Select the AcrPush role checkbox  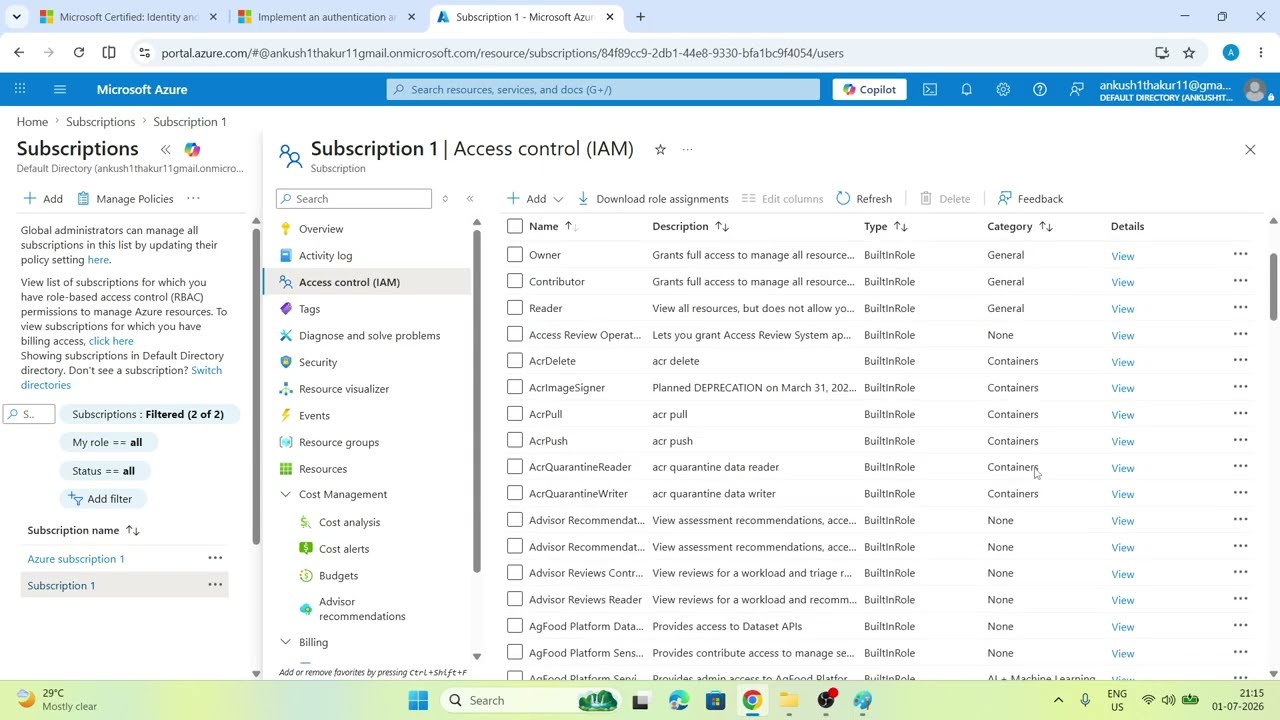click(515, 440)
